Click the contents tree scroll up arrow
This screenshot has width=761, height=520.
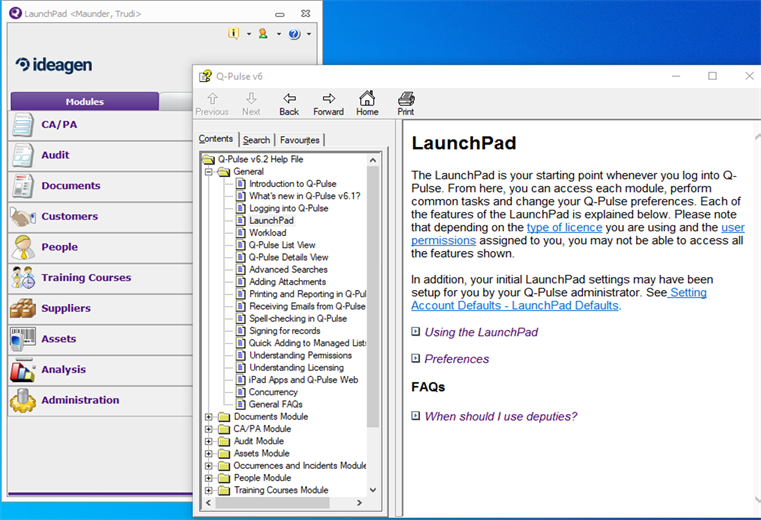coord(373,160)
